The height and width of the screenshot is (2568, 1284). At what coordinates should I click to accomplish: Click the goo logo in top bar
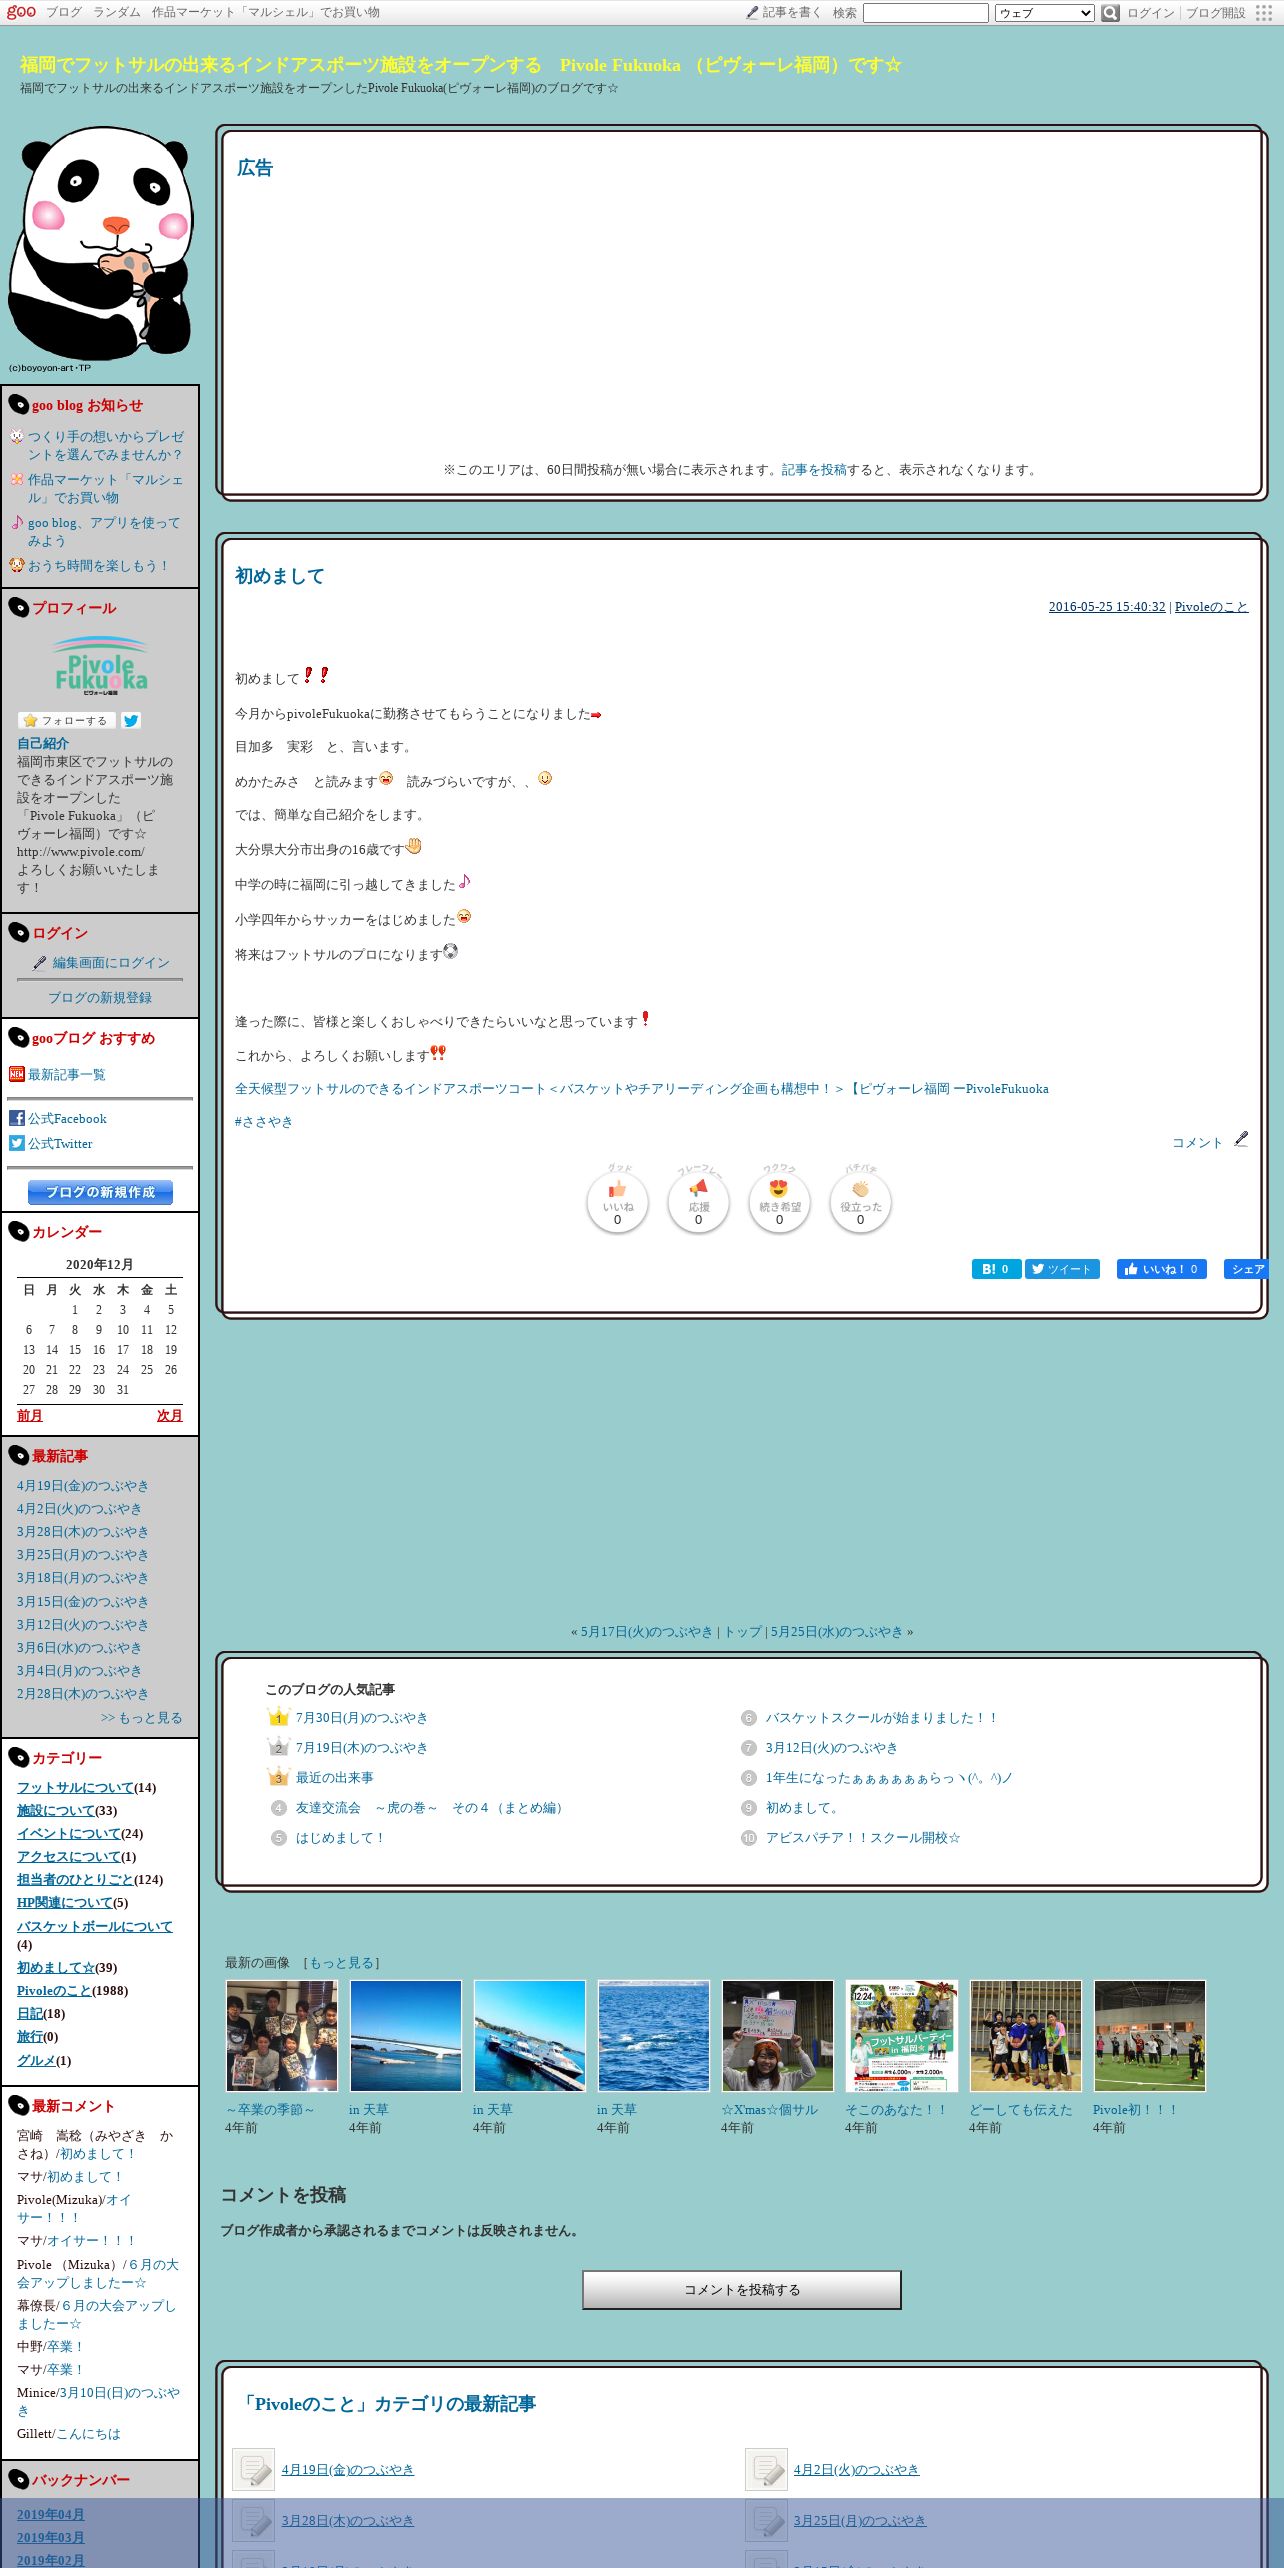21,12
